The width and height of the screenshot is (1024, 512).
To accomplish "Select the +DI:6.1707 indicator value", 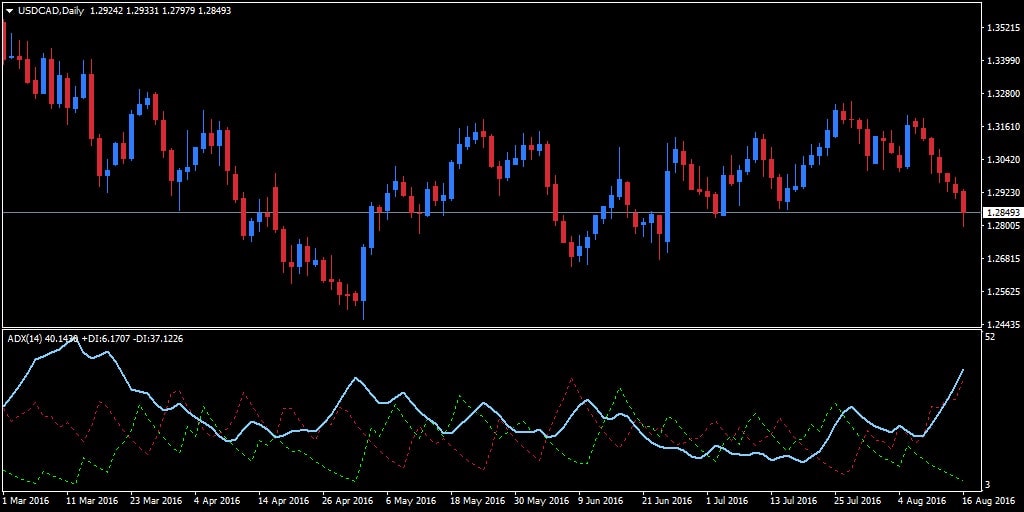I will [104, 338].
